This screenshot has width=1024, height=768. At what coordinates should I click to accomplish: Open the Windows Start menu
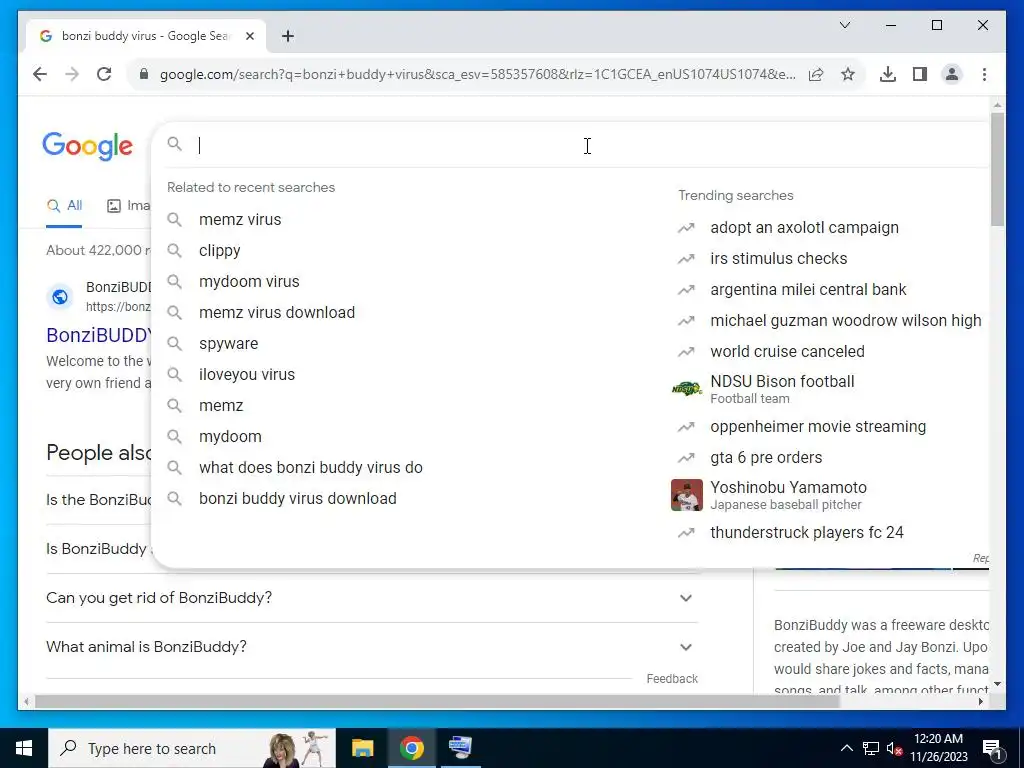pyautogui.click(x=24, y=748)
